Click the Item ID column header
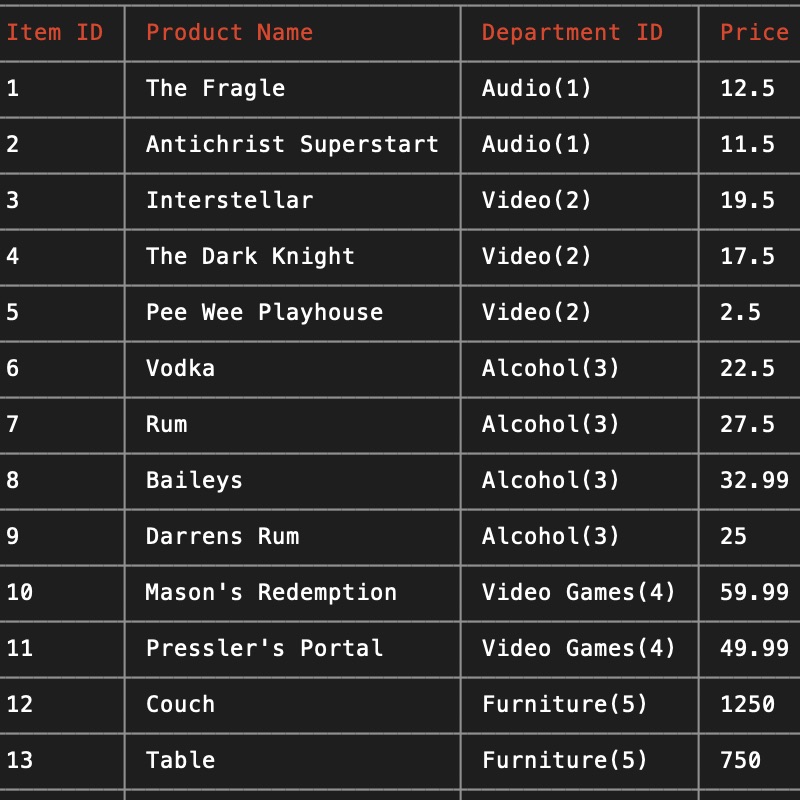The width and height of the screenshot is (800, 800). [55, 32]
